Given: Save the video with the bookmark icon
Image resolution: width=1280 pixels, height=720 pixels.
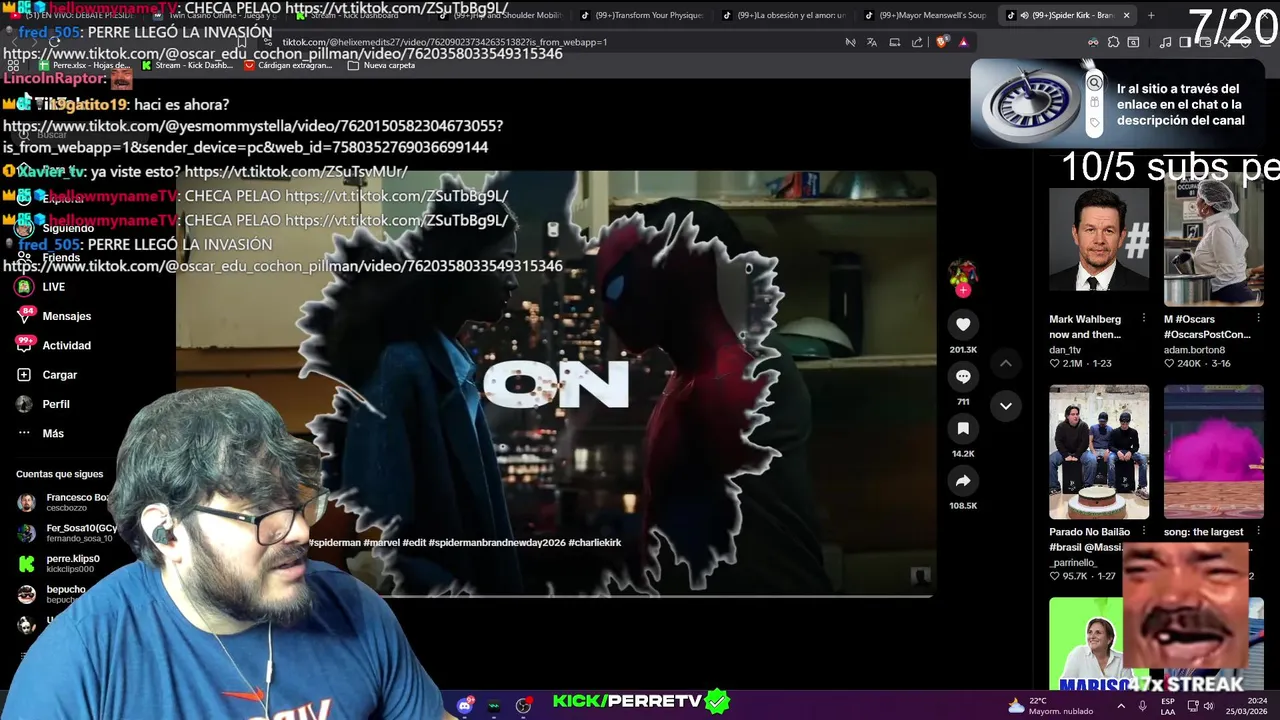Looking at the screenshot, I should point(963,428).
